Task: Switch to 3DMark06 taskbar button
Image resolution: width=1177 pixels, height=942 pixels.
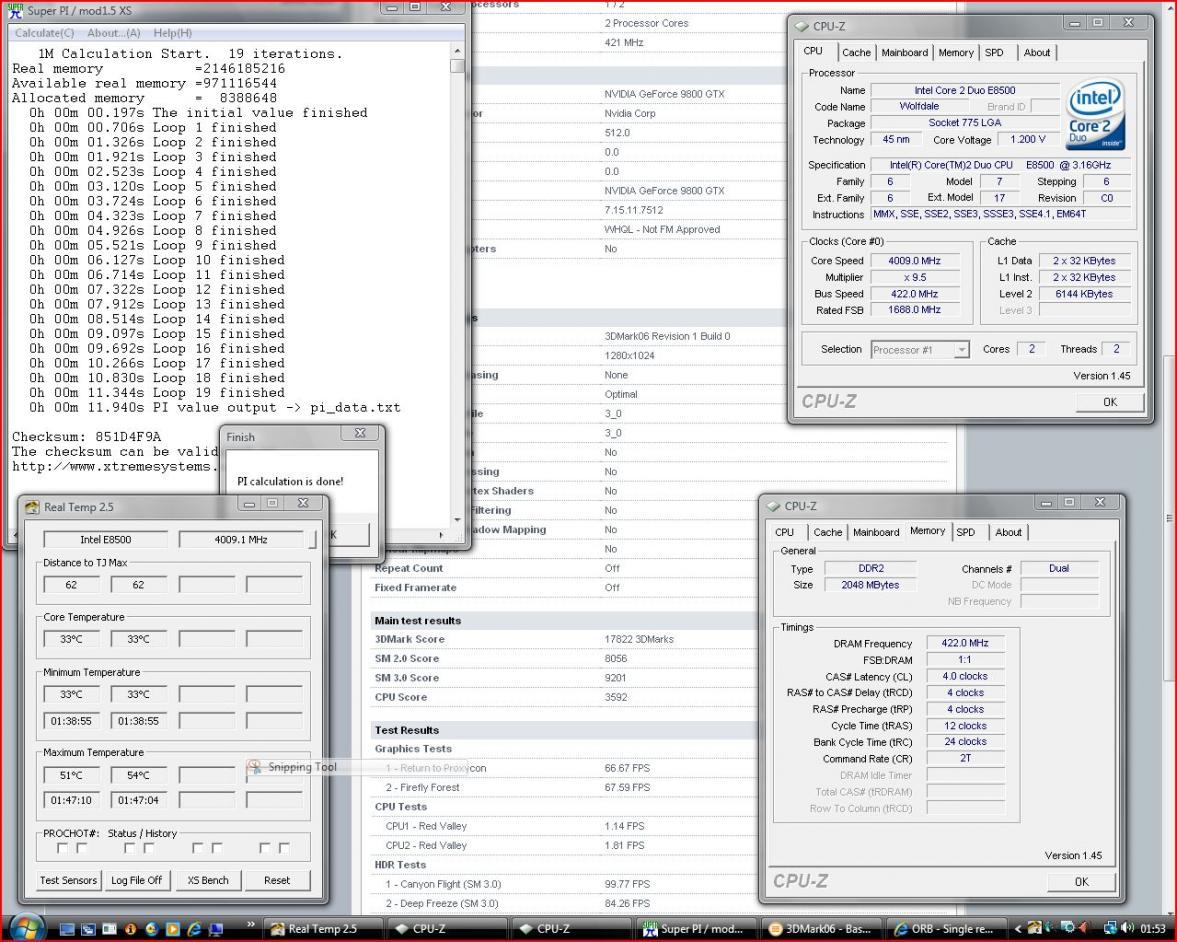Action: (x=820, y=928)
